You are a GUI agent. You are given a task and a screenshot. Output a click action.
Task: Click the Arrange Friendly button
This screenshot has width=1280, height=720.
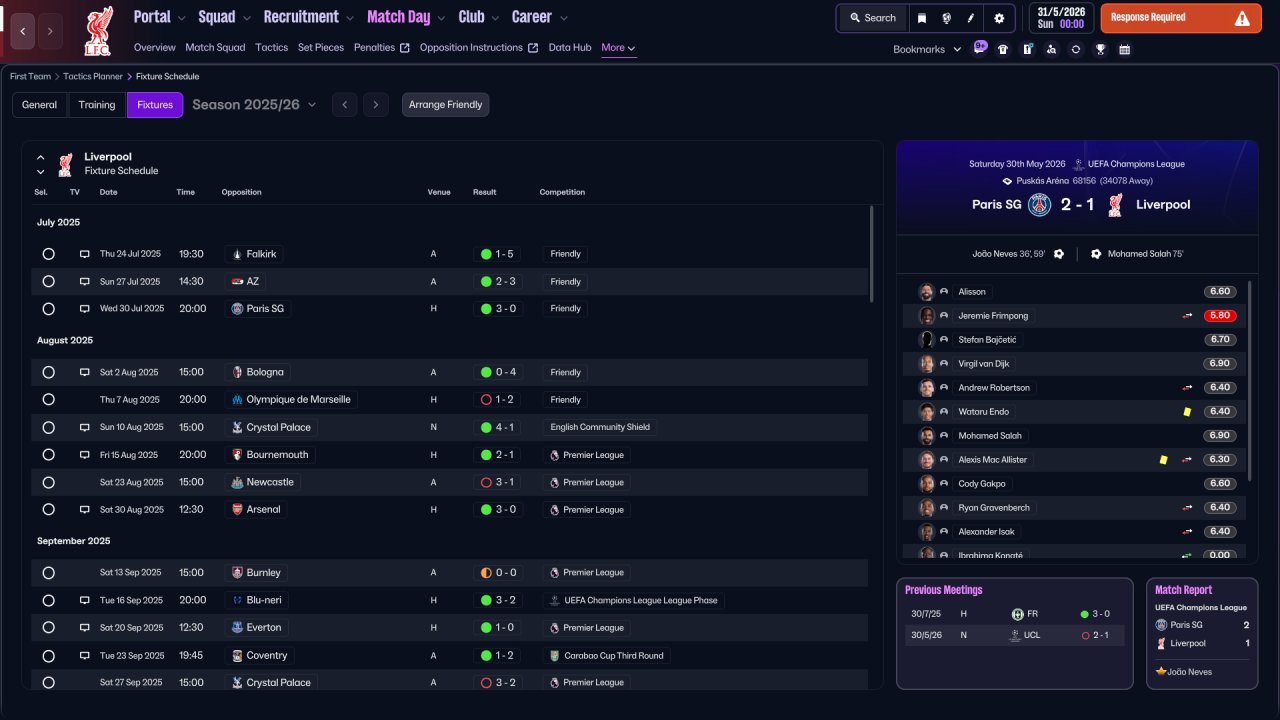[x=446, y=105]
